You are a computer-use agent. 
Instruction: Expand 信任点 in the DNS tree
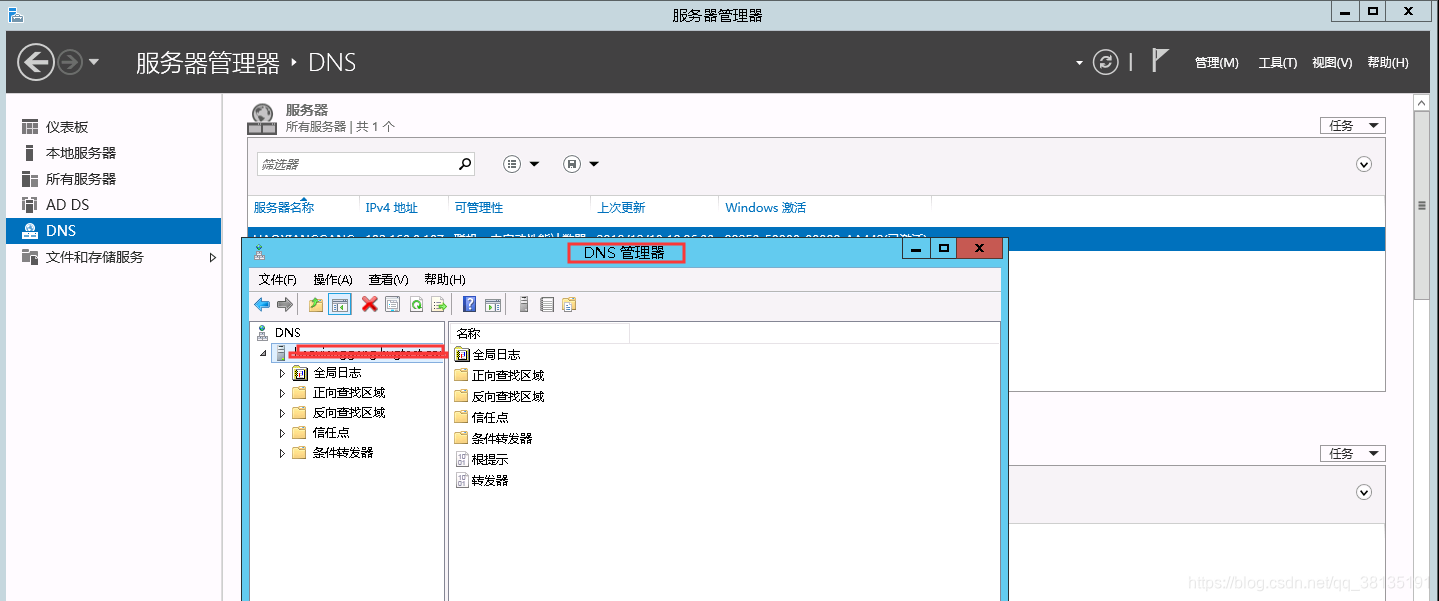pos(282,433)
